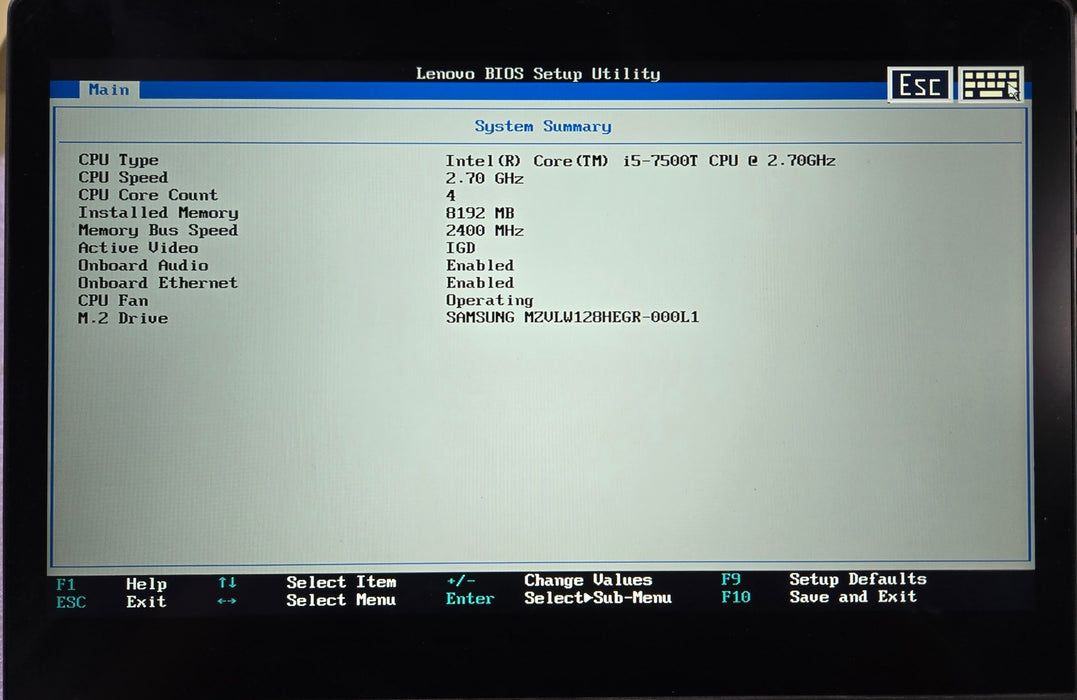The height and width of the screenshot is (700, 1077).
Task: Select the M.2 Drive label
Action: [x=123, y=318]
